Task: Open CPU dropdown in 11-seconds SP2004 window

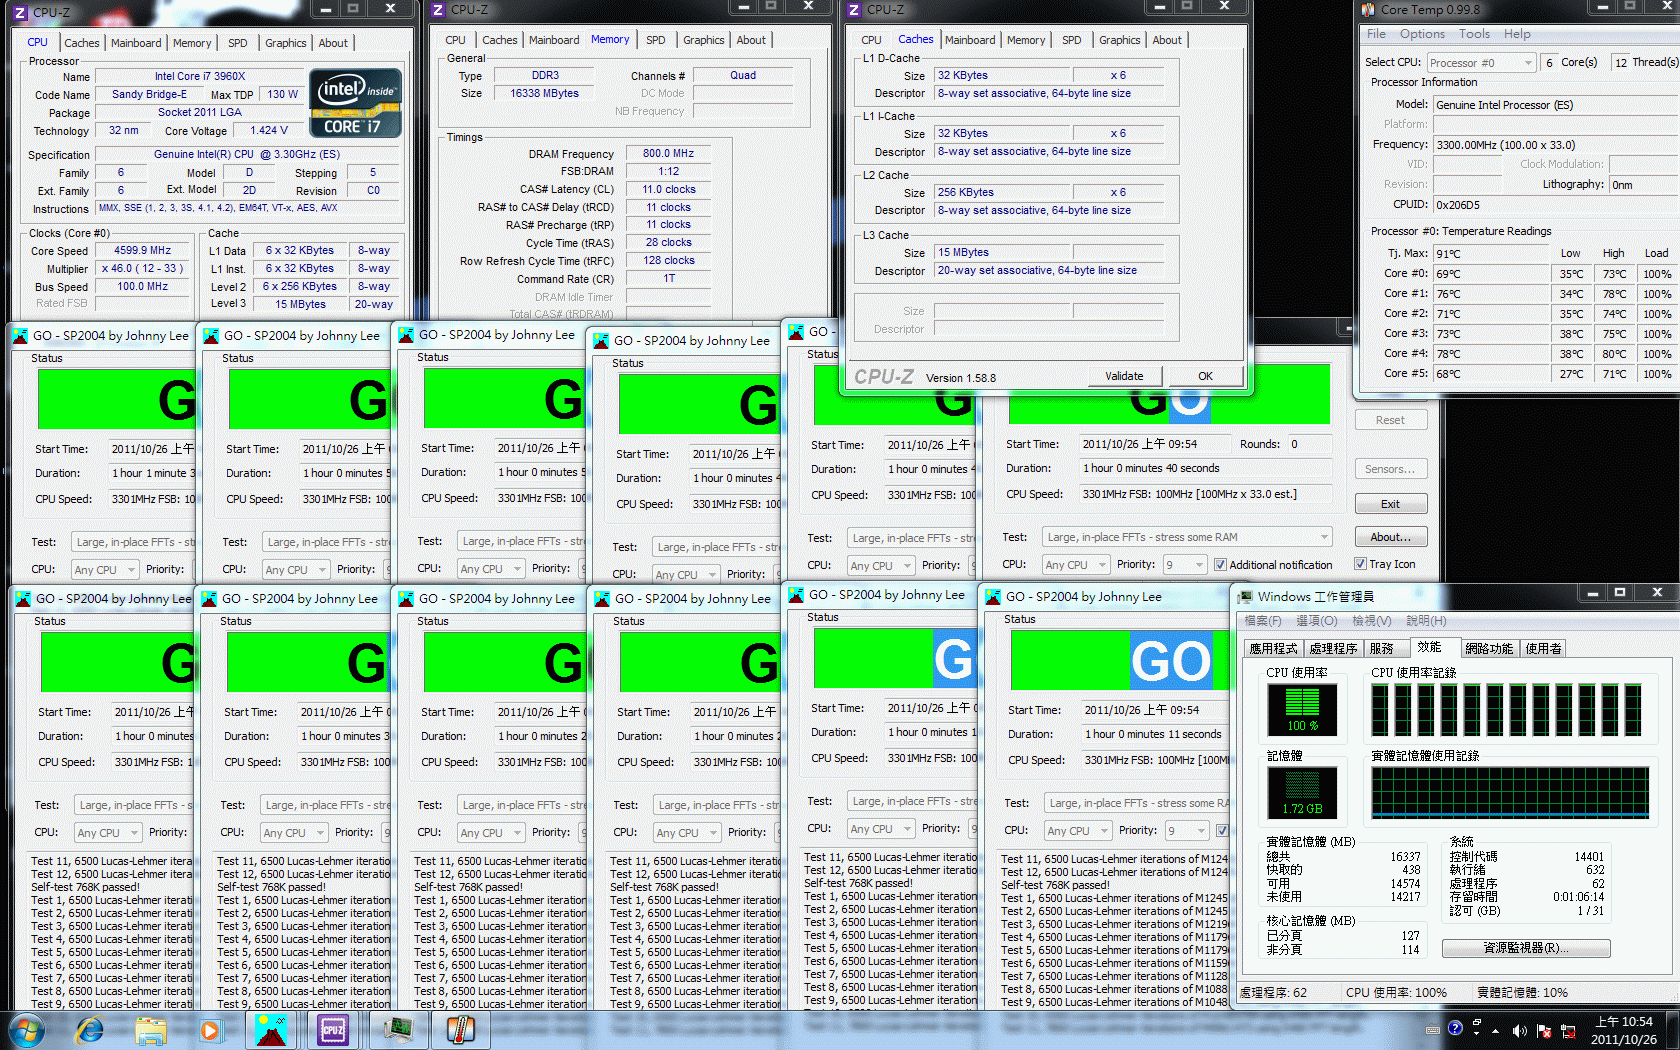Action: pos(1078,831)
